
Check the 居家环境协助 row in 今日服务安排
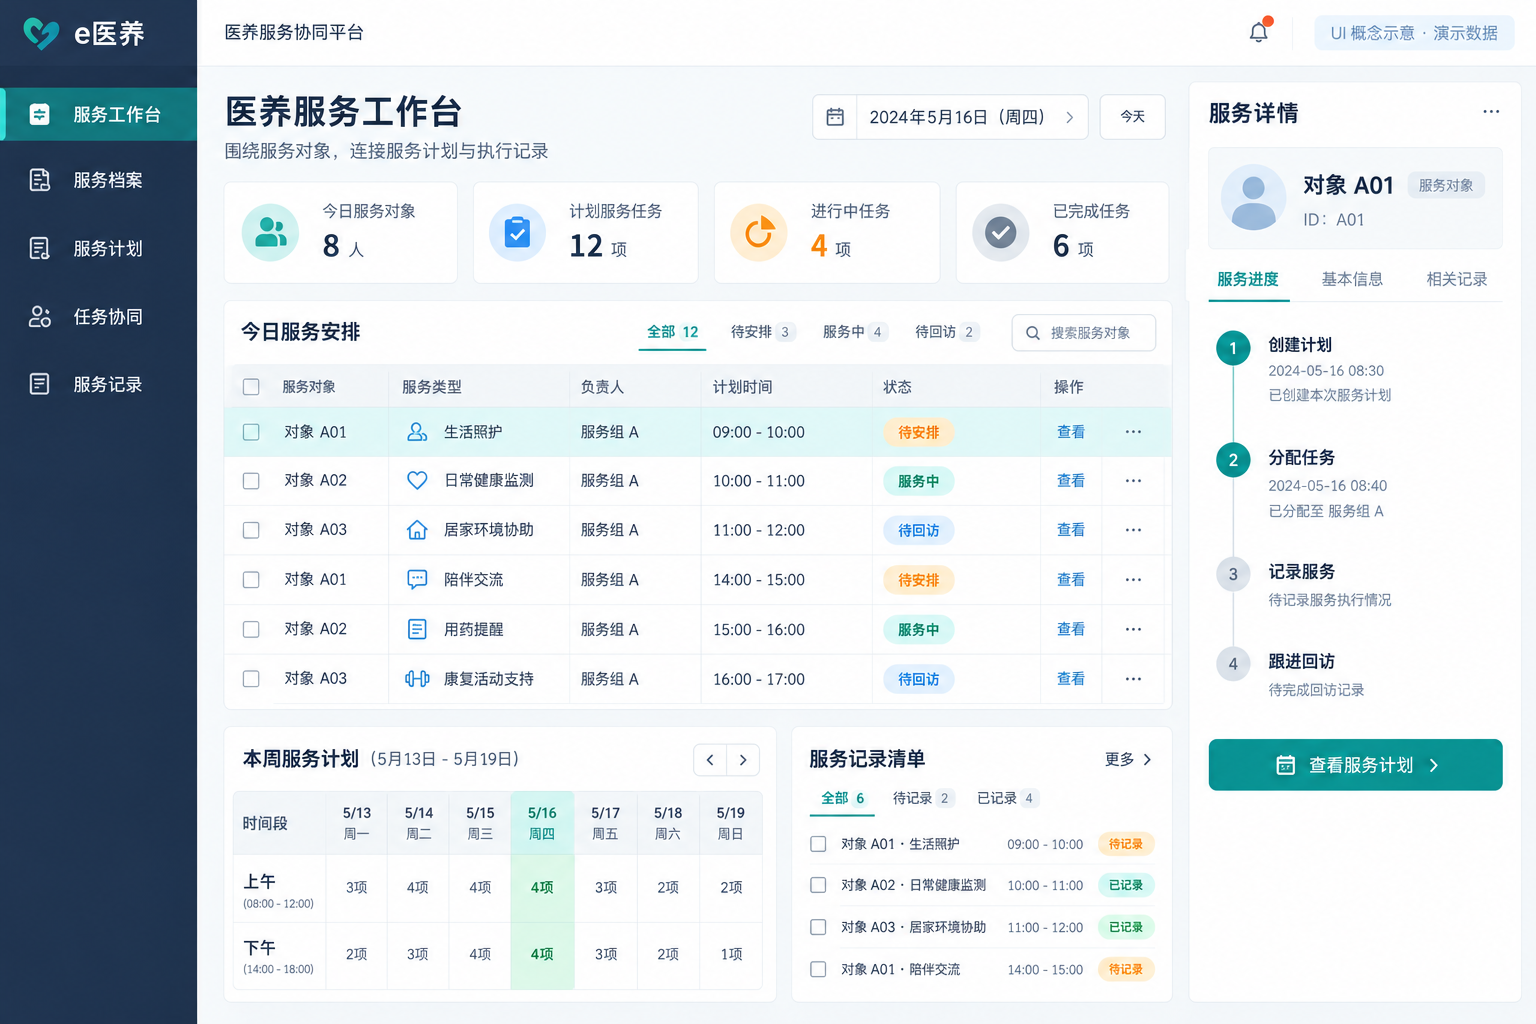251,530
